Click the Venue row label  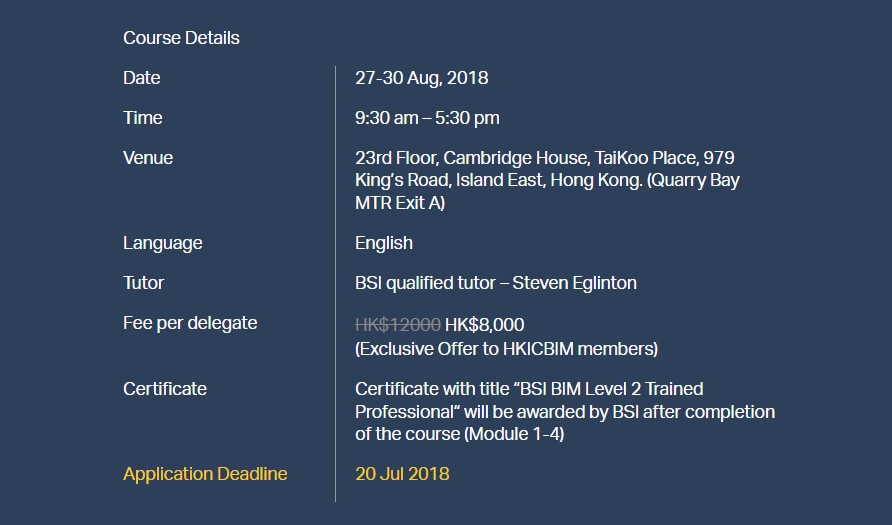148,158
